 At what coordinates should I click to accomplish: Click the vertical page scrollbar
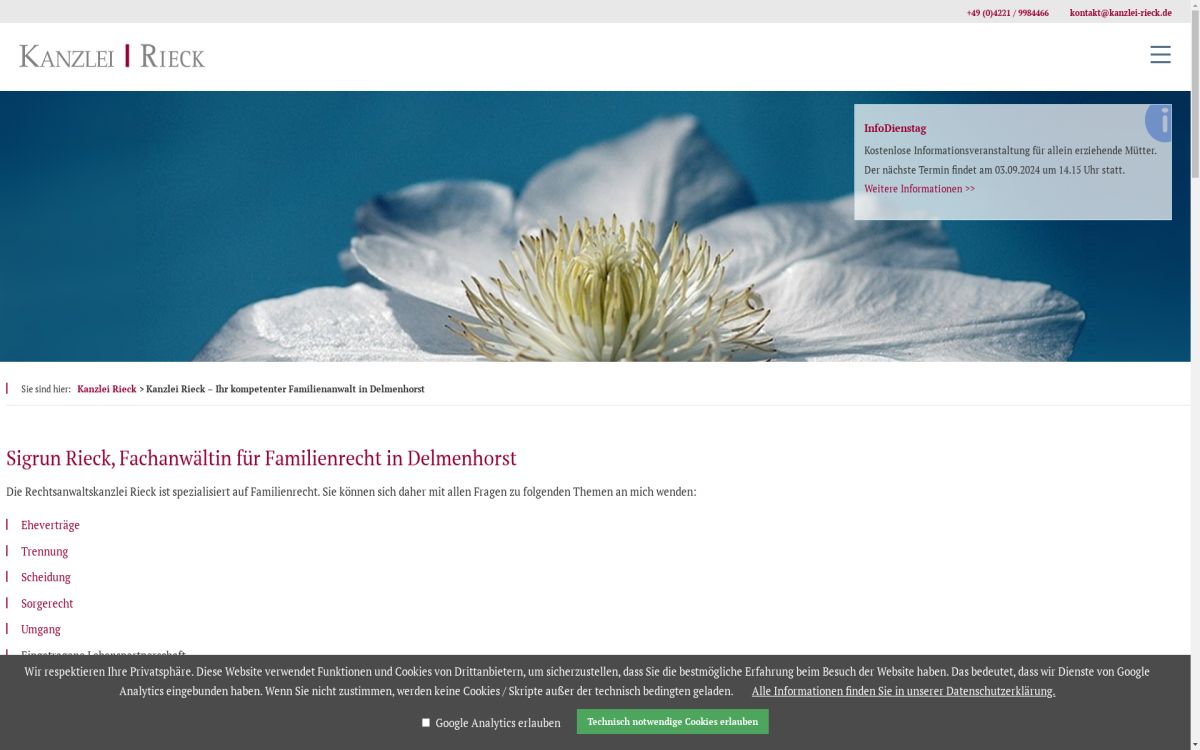[1195, 300]
